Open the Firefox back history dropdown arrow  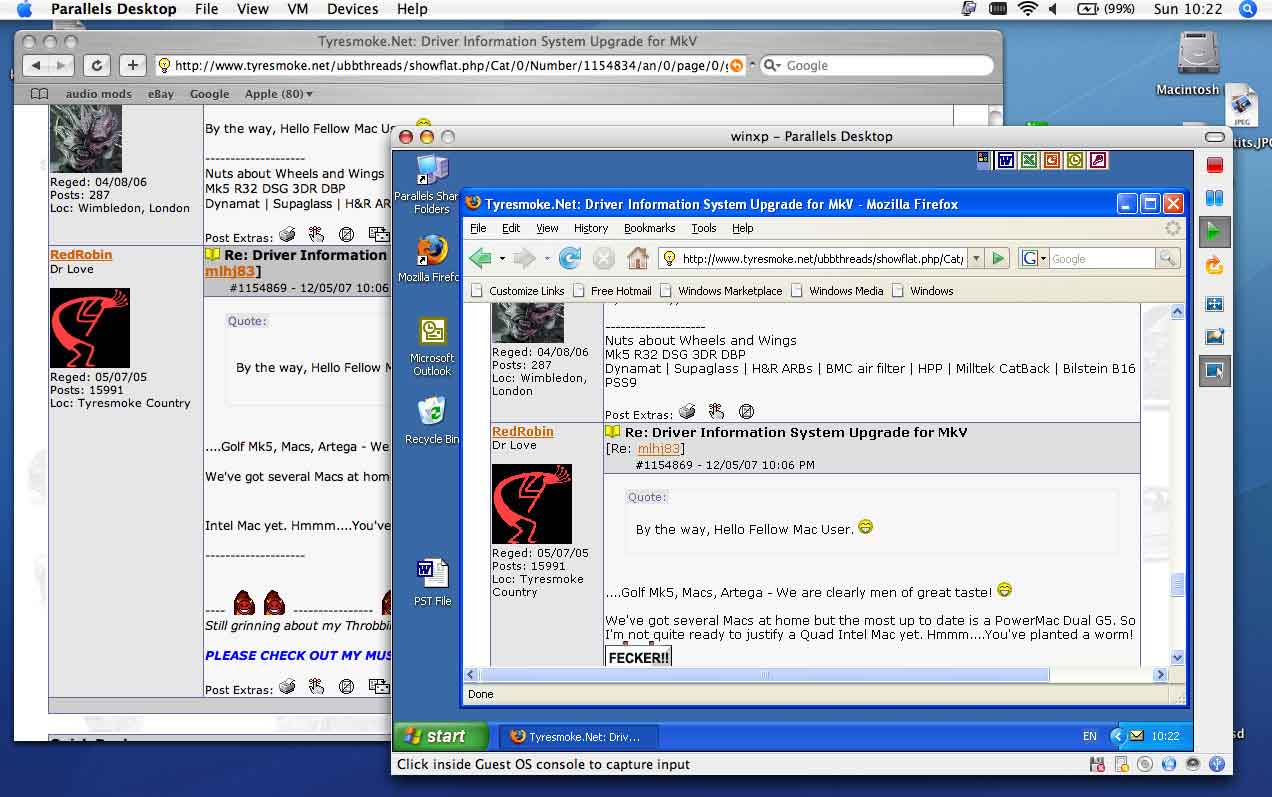point(502,259)
